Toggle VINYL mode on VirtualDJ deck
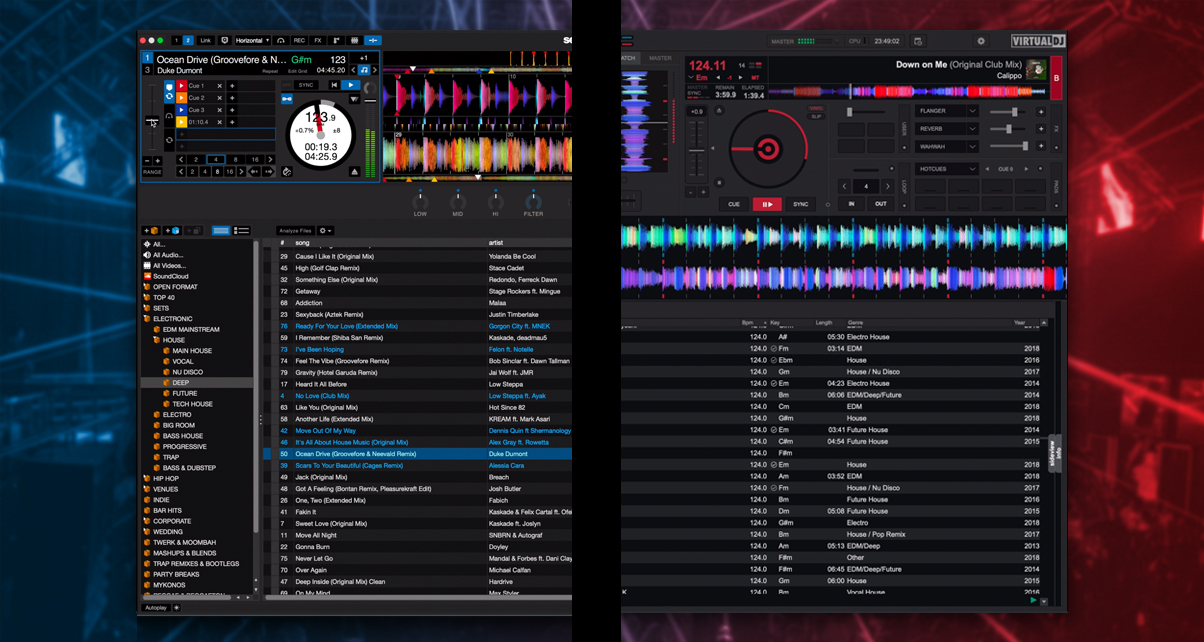Viewport: 1204px width, 642px height. click(815, 108)
